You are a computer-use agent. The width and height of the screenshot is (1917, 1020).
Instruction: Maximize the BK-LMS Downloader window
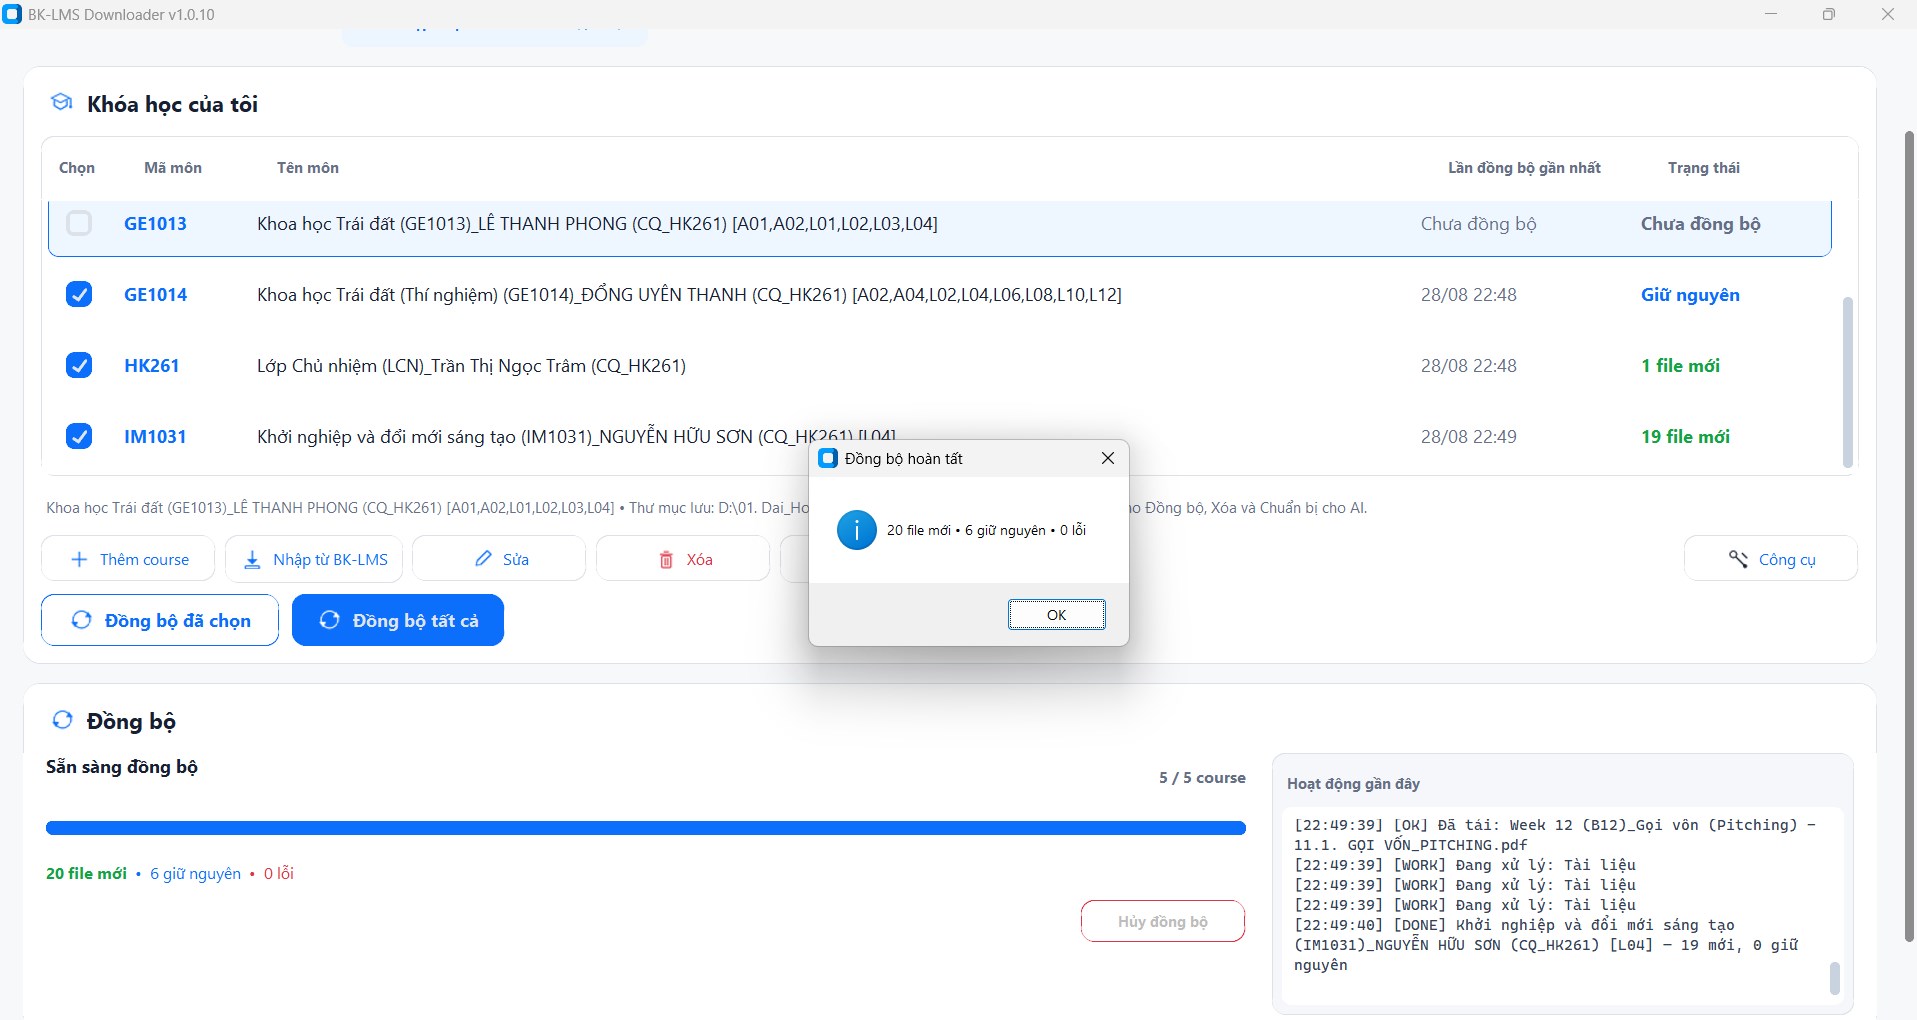(1829, 14)
